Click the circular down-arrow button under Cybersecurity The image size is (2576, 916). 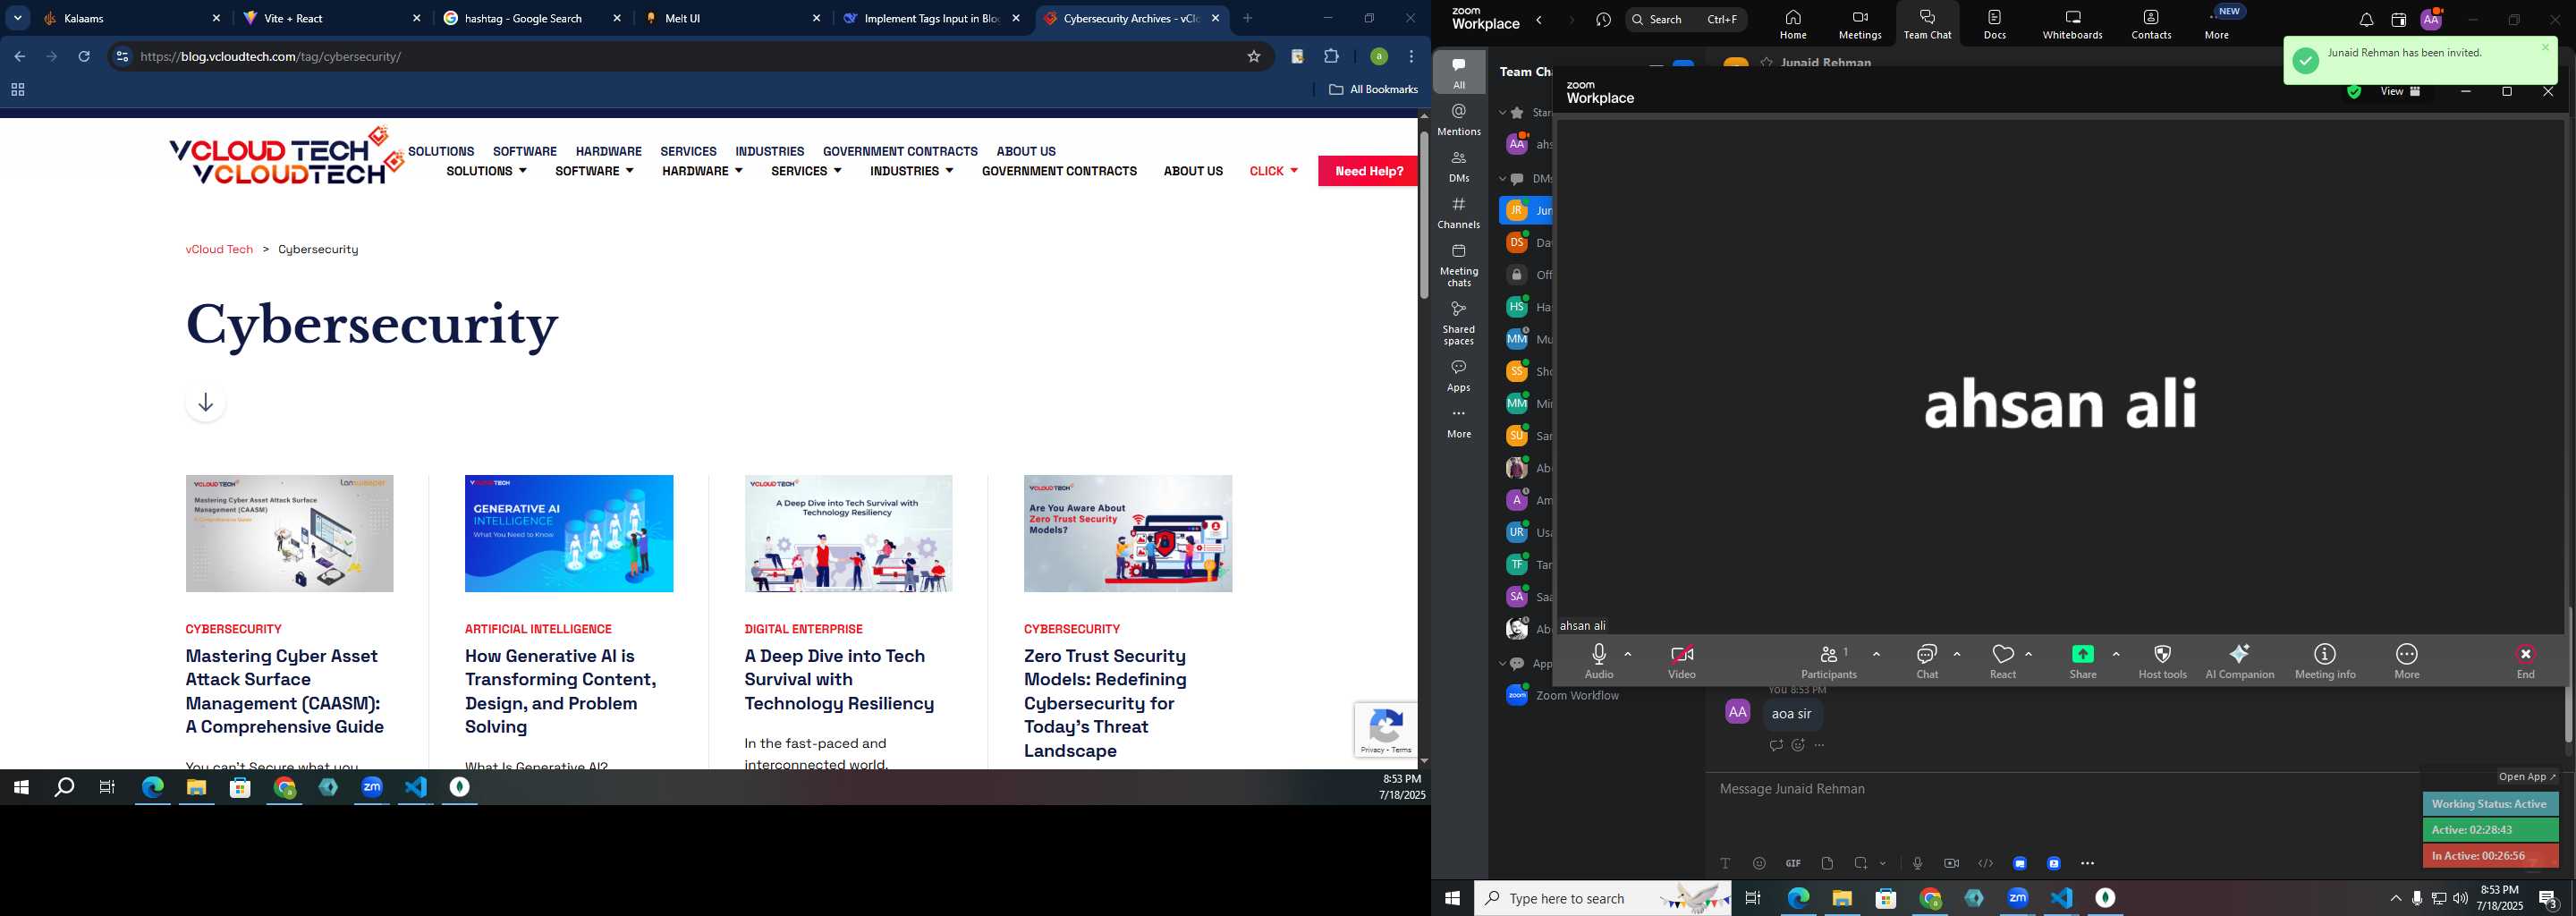(205, 402)
